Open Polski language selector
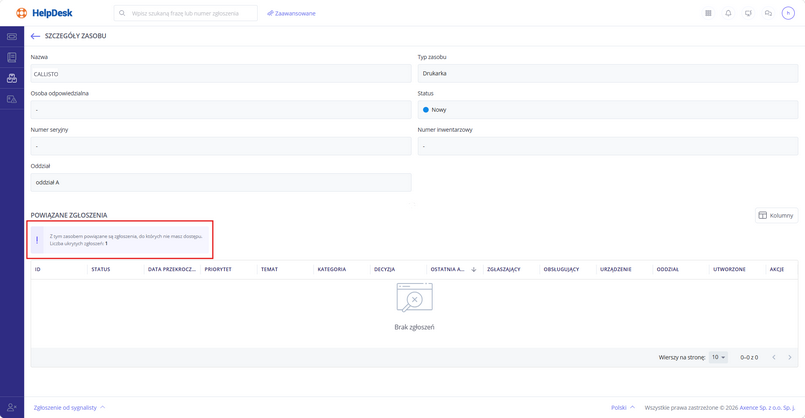805x418 pixels. click(x=623, y=408)
